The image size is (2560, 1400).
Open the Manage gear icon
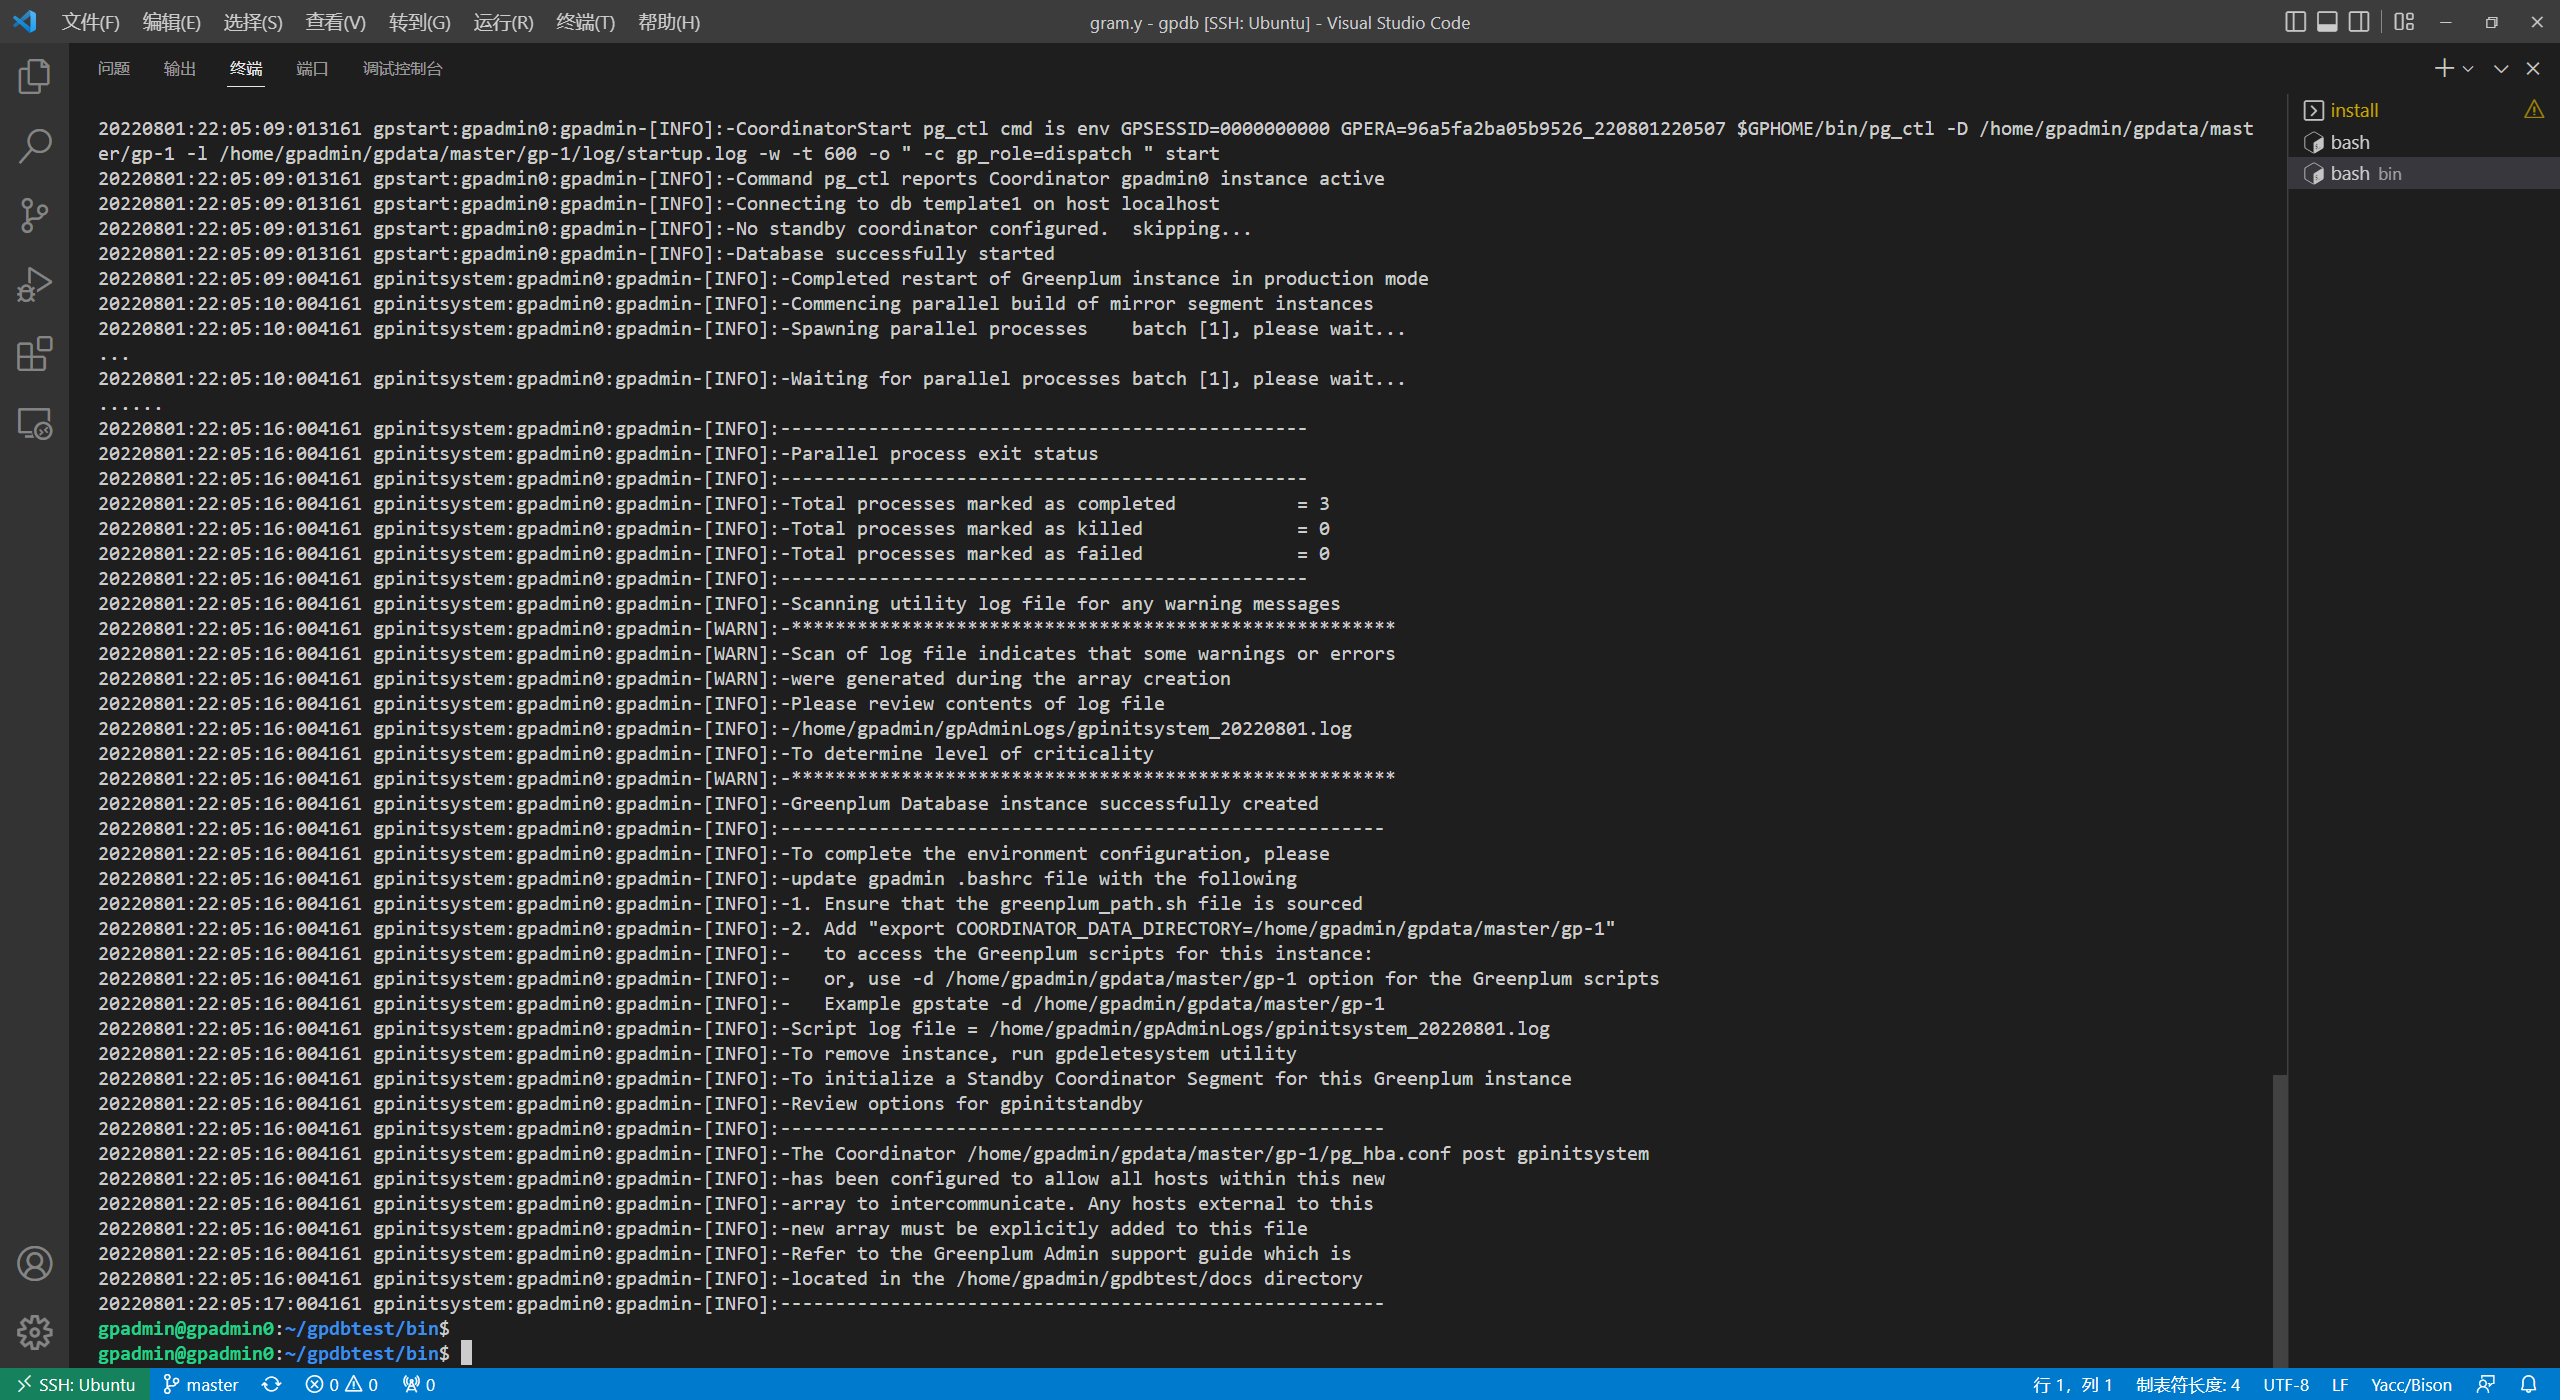tap(34, 1332)
